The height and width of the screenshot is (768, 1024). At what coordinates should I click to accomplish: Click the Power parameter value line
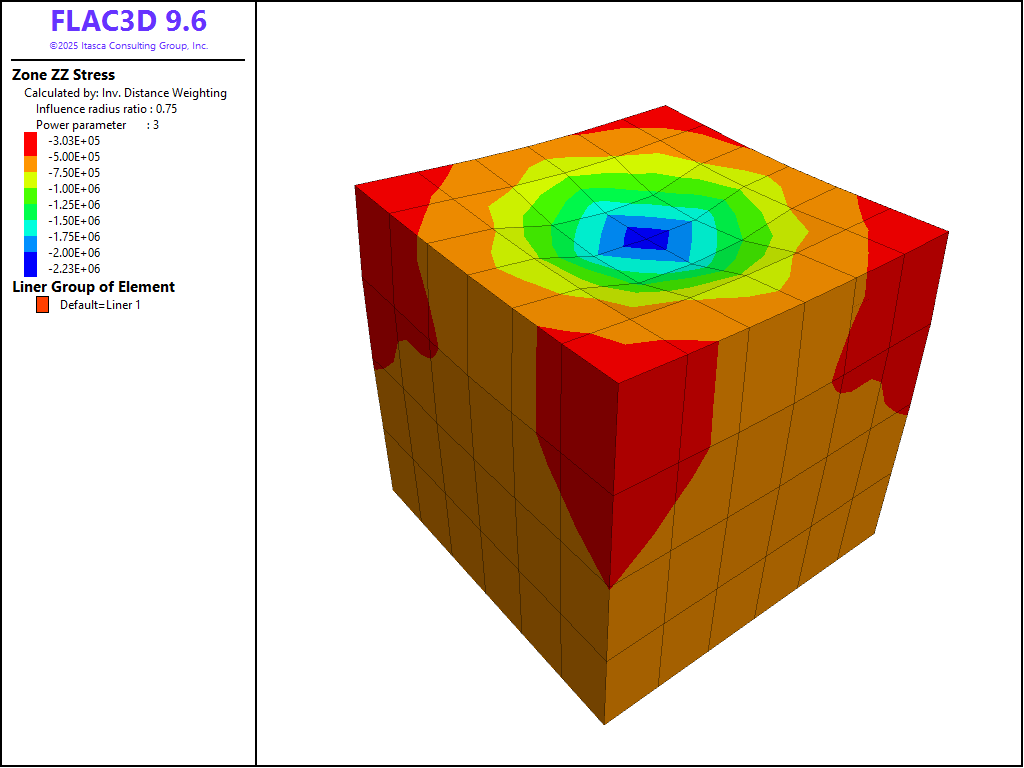click(98, 125)
